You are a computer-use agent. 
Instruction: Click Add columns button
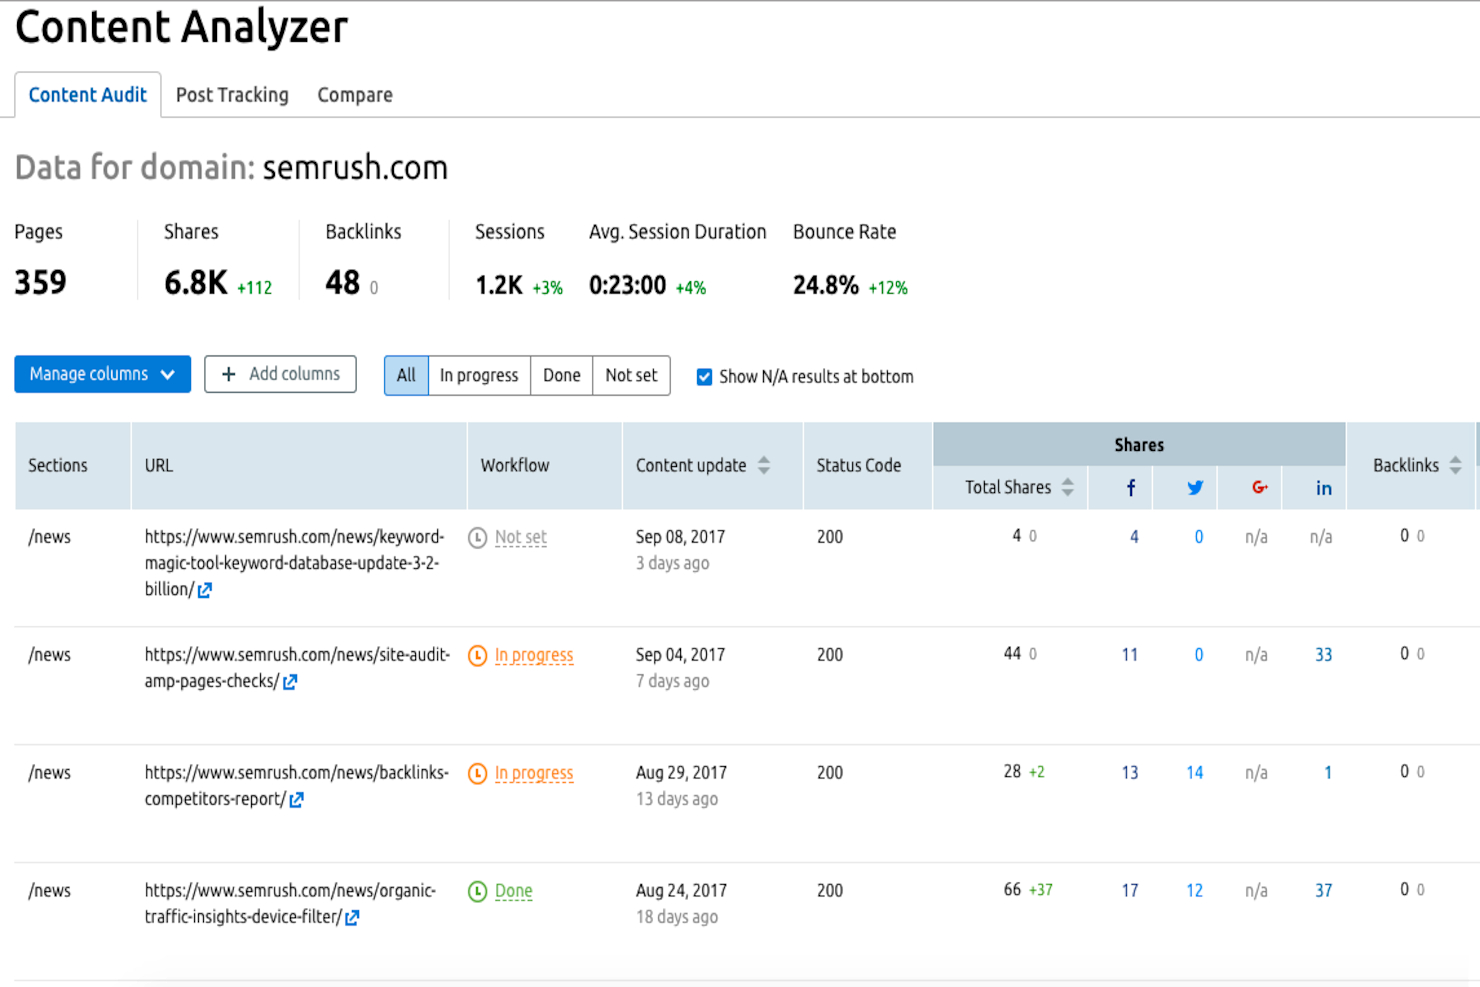click(280, 374)
